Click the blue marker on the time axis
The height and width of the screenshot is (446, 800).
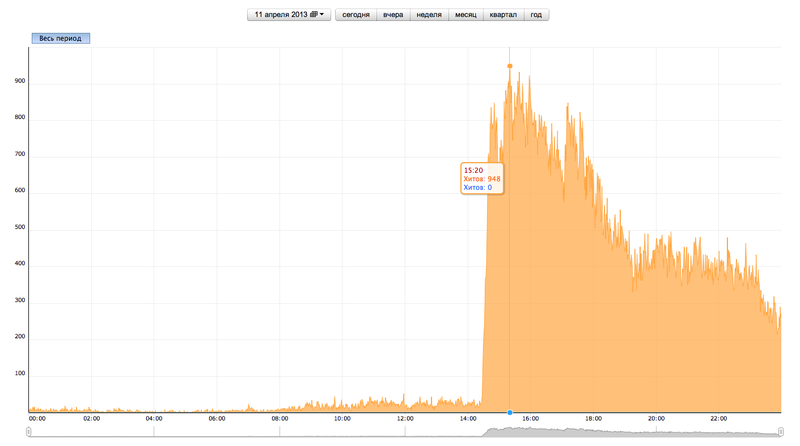click(510, 412)
